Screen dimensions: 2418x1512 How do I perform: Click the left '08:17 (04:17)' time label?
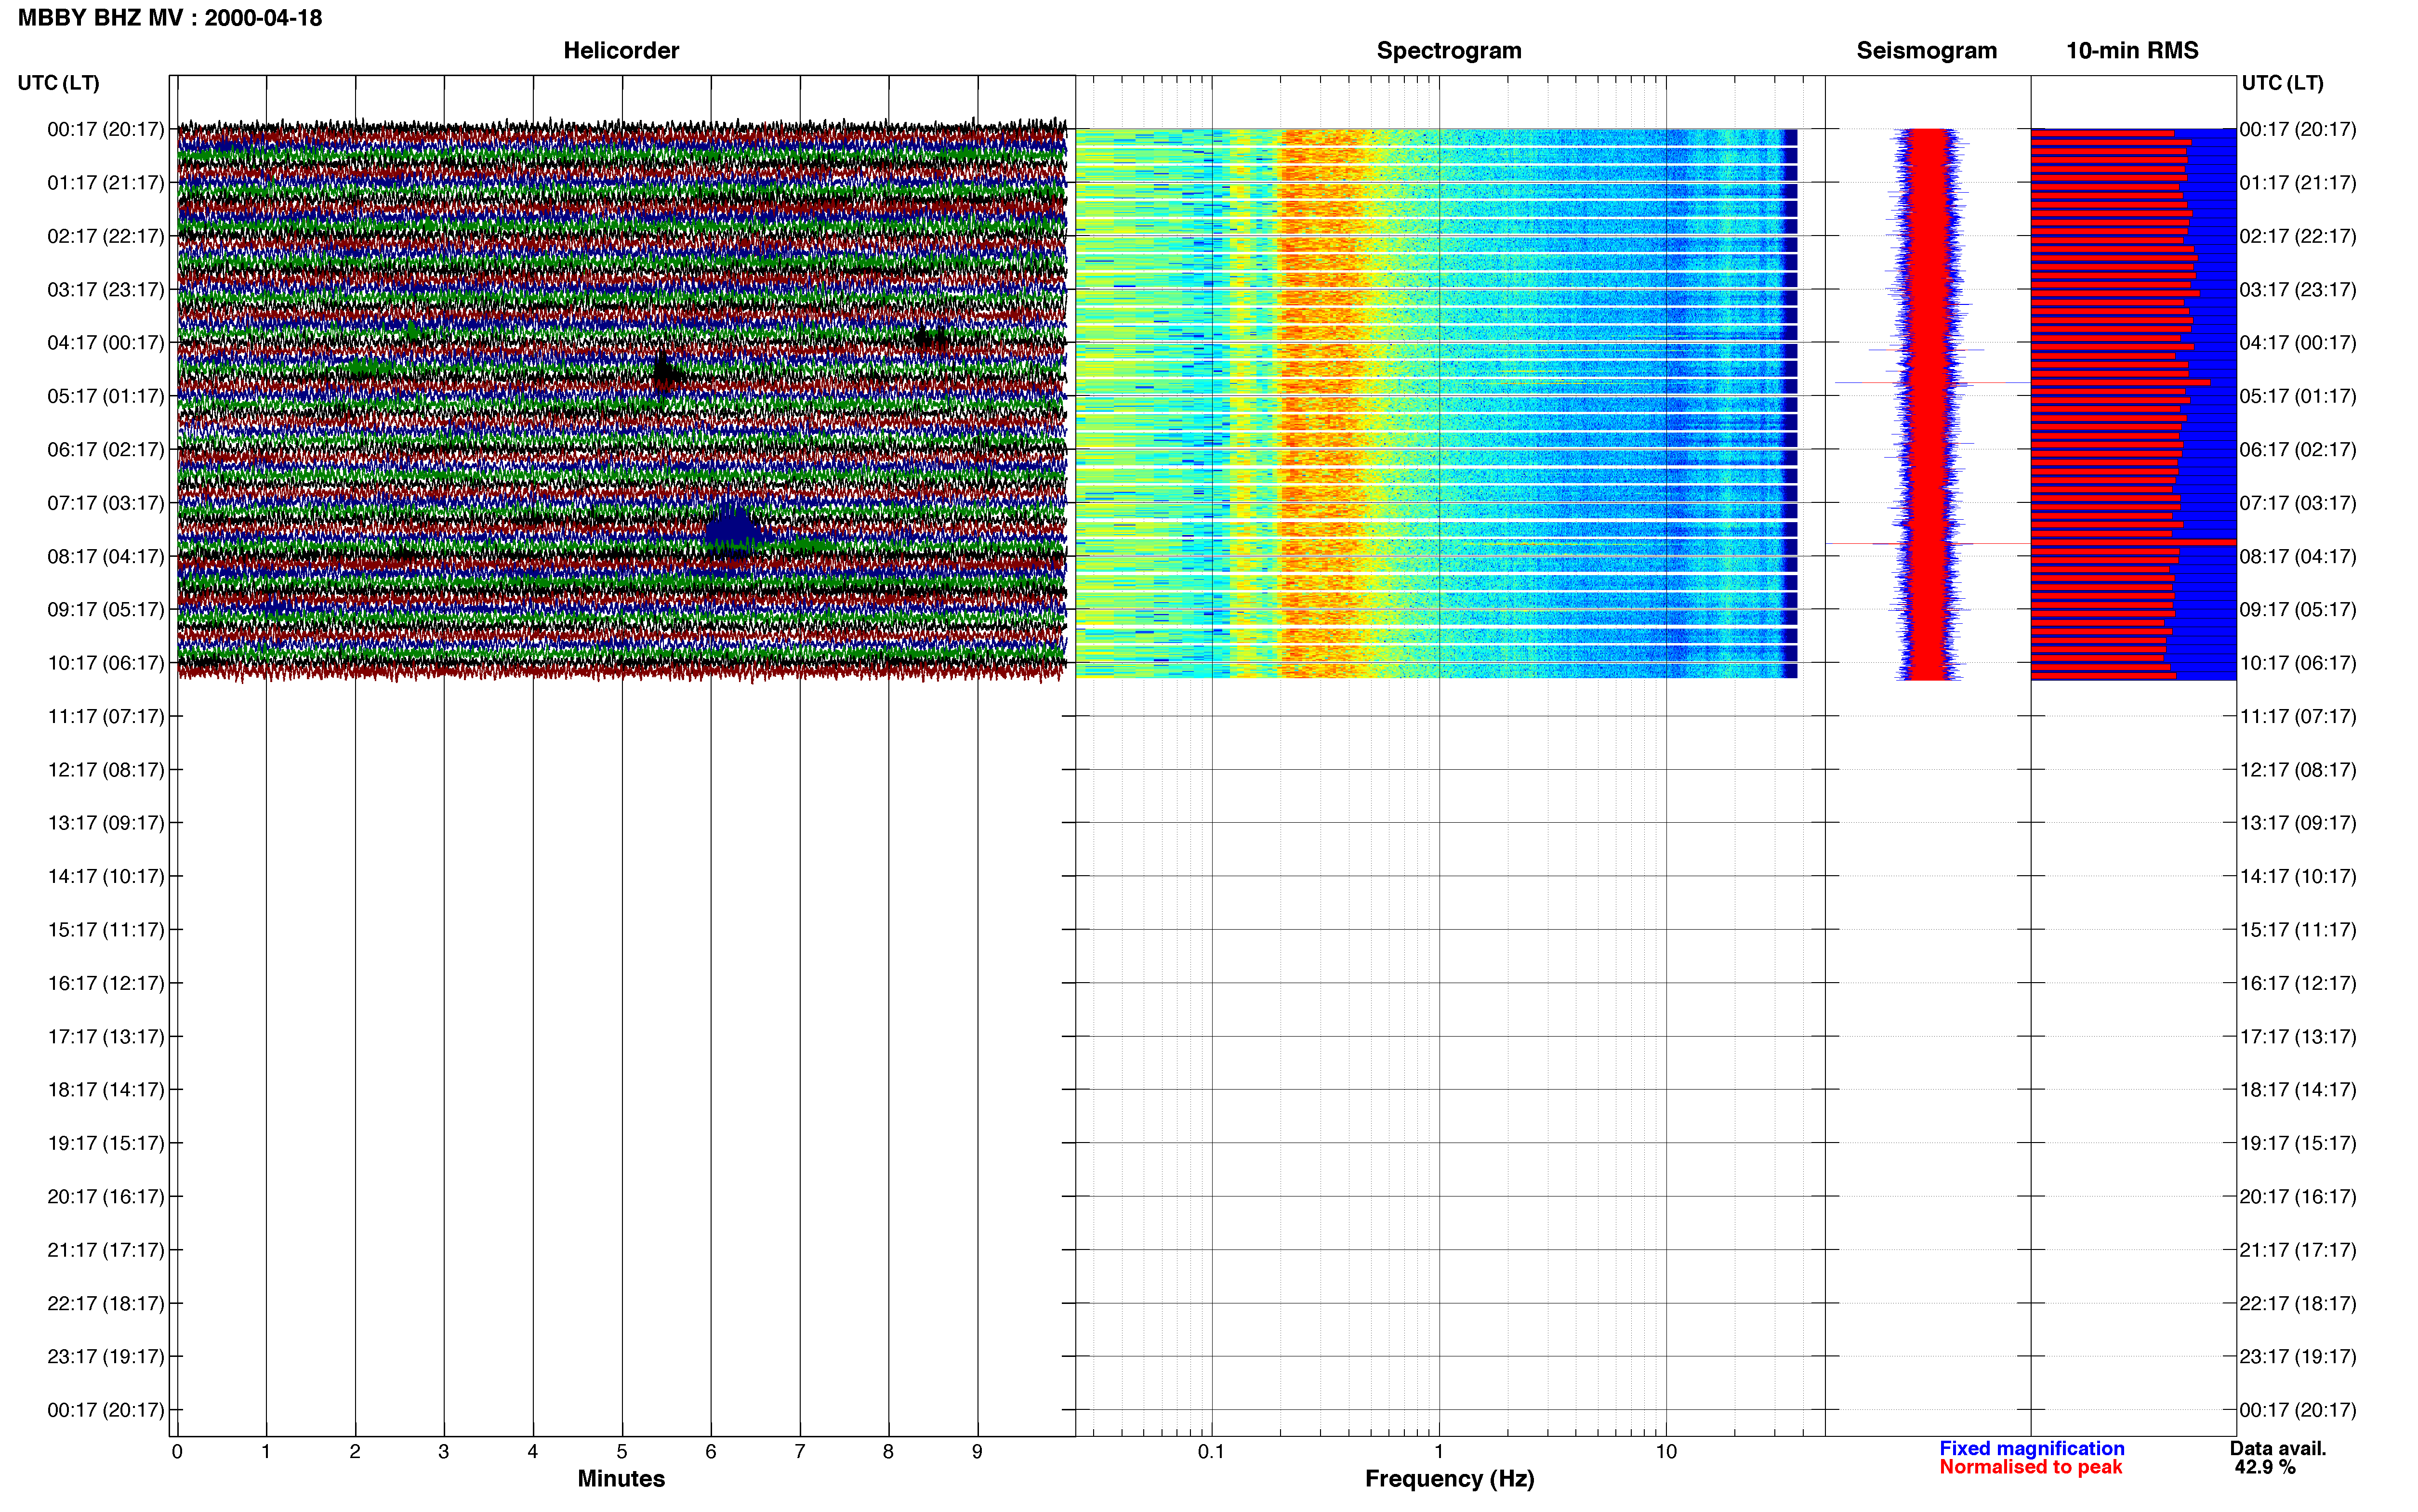[105, 556]
